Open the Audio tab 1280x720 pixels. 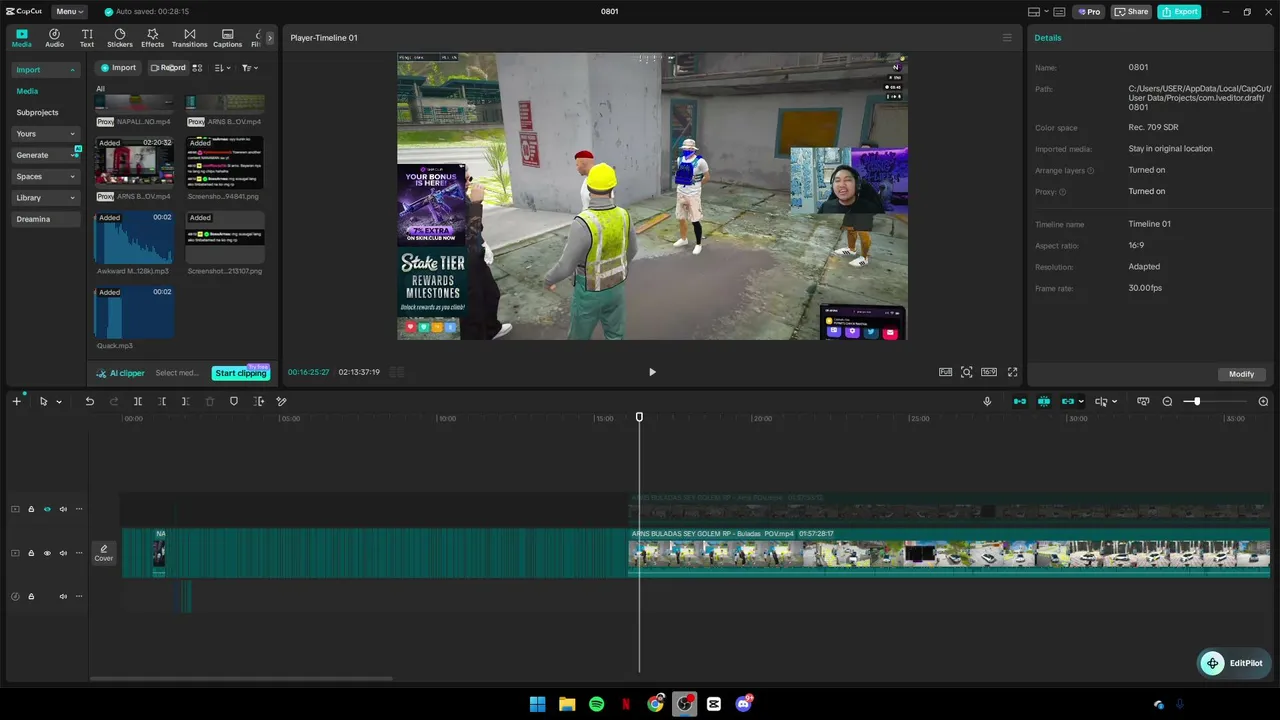coord(54,38)
